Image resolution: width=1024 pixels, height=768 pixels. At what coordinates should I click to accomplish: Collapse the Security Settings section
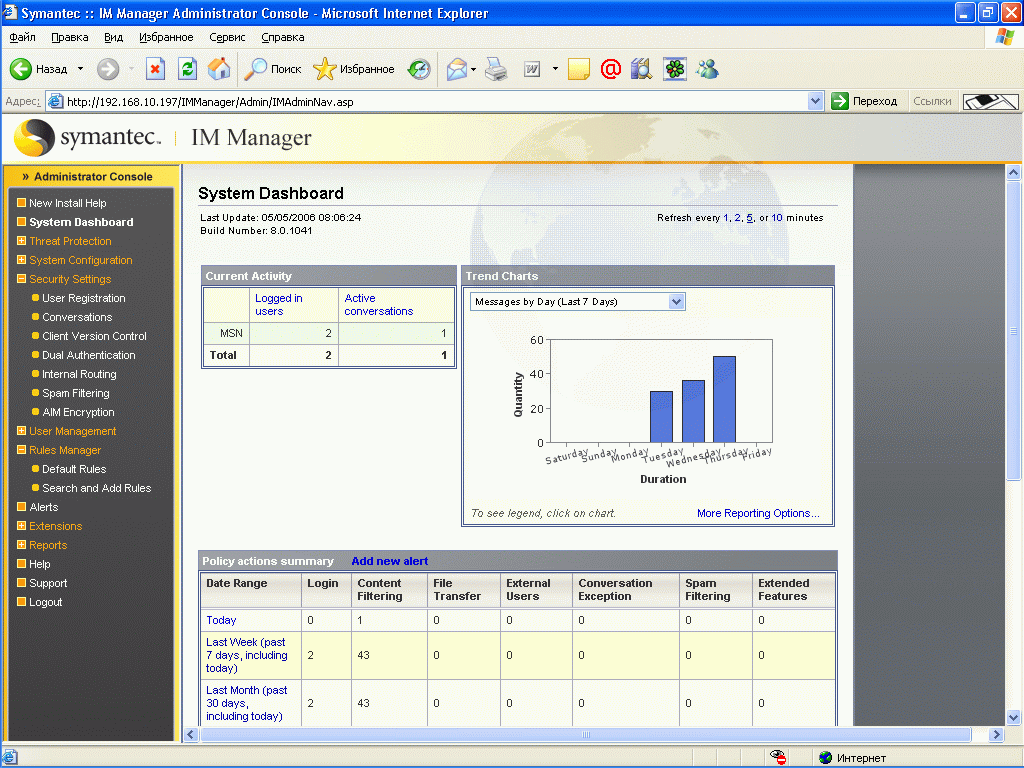(21, 279)
